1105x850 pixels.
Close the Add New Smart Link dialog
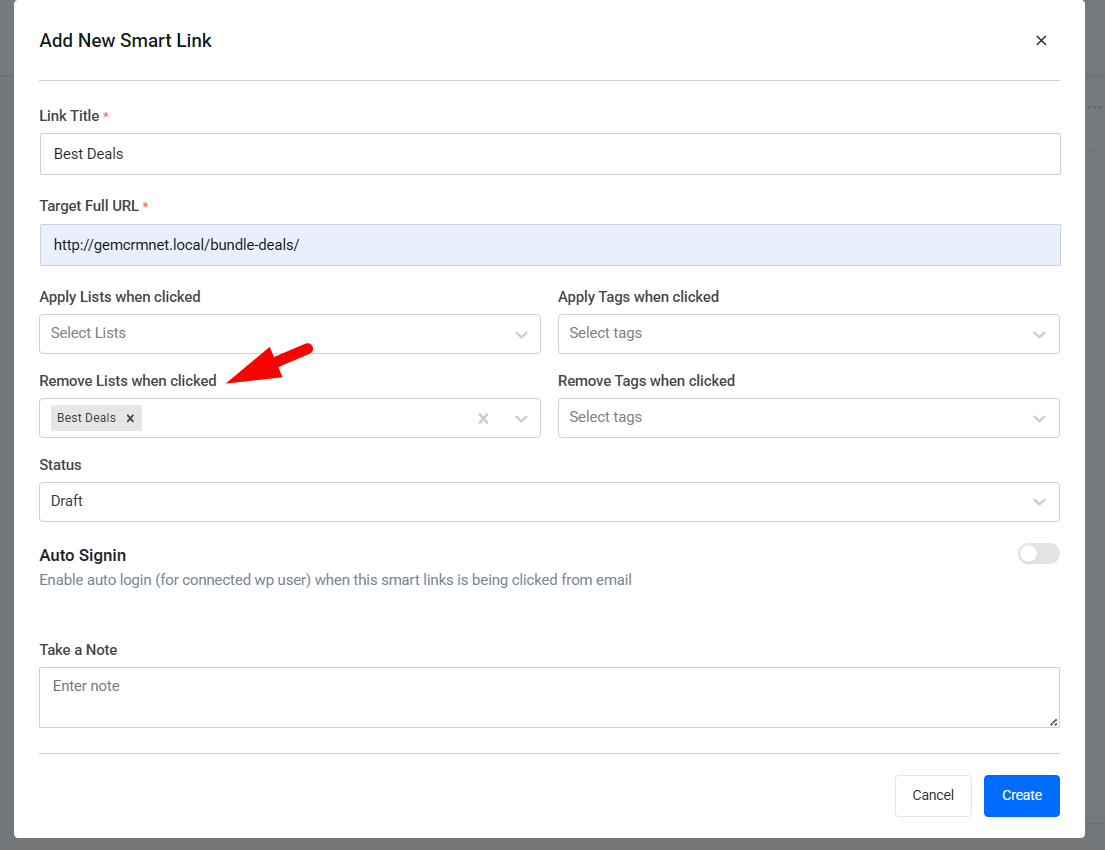coord(1041,41)
